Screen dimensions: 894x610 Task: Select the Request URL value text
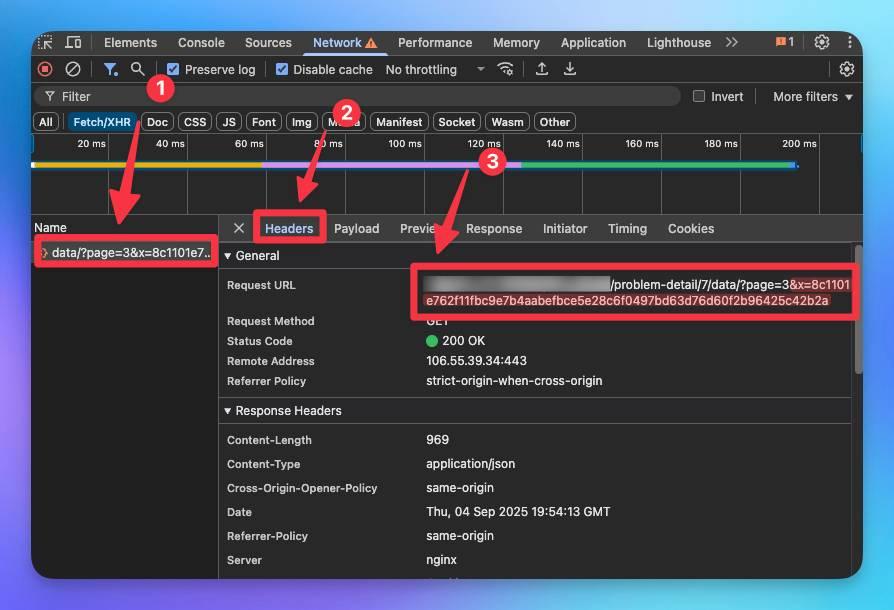pos(638,292)
